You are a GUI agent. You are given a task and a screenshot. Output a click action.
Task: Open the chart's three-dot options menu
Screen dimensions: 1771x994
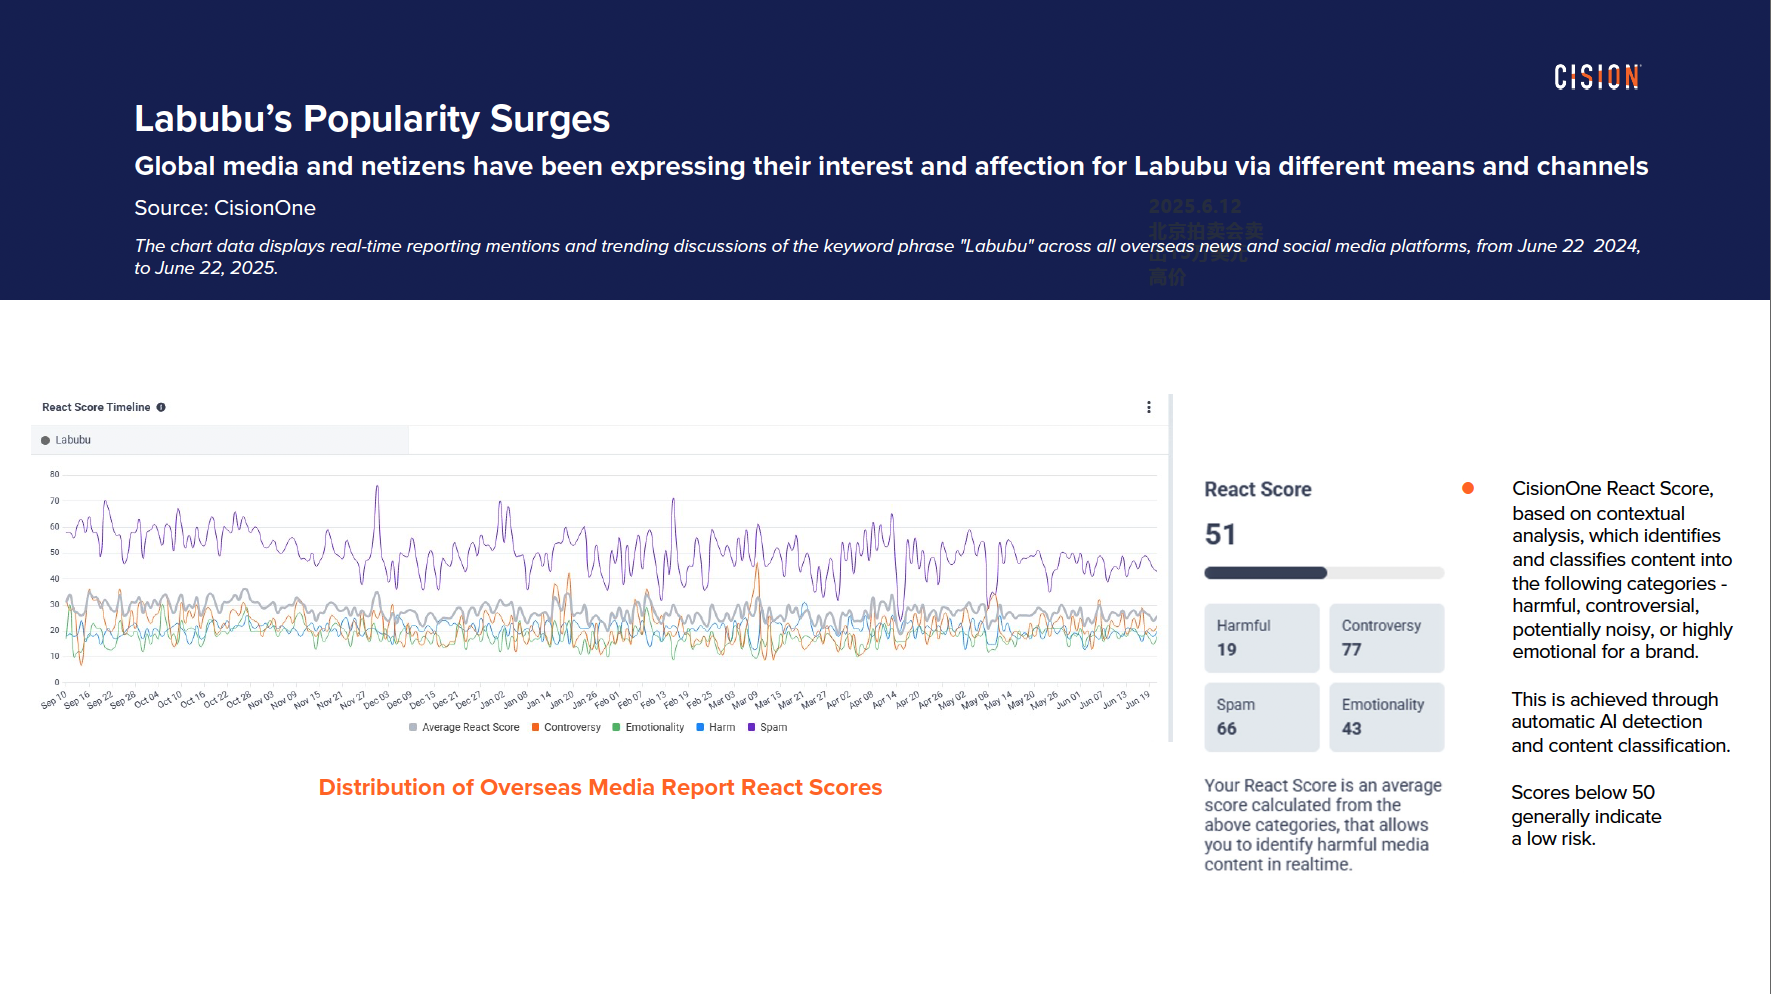coord(1149,407)
